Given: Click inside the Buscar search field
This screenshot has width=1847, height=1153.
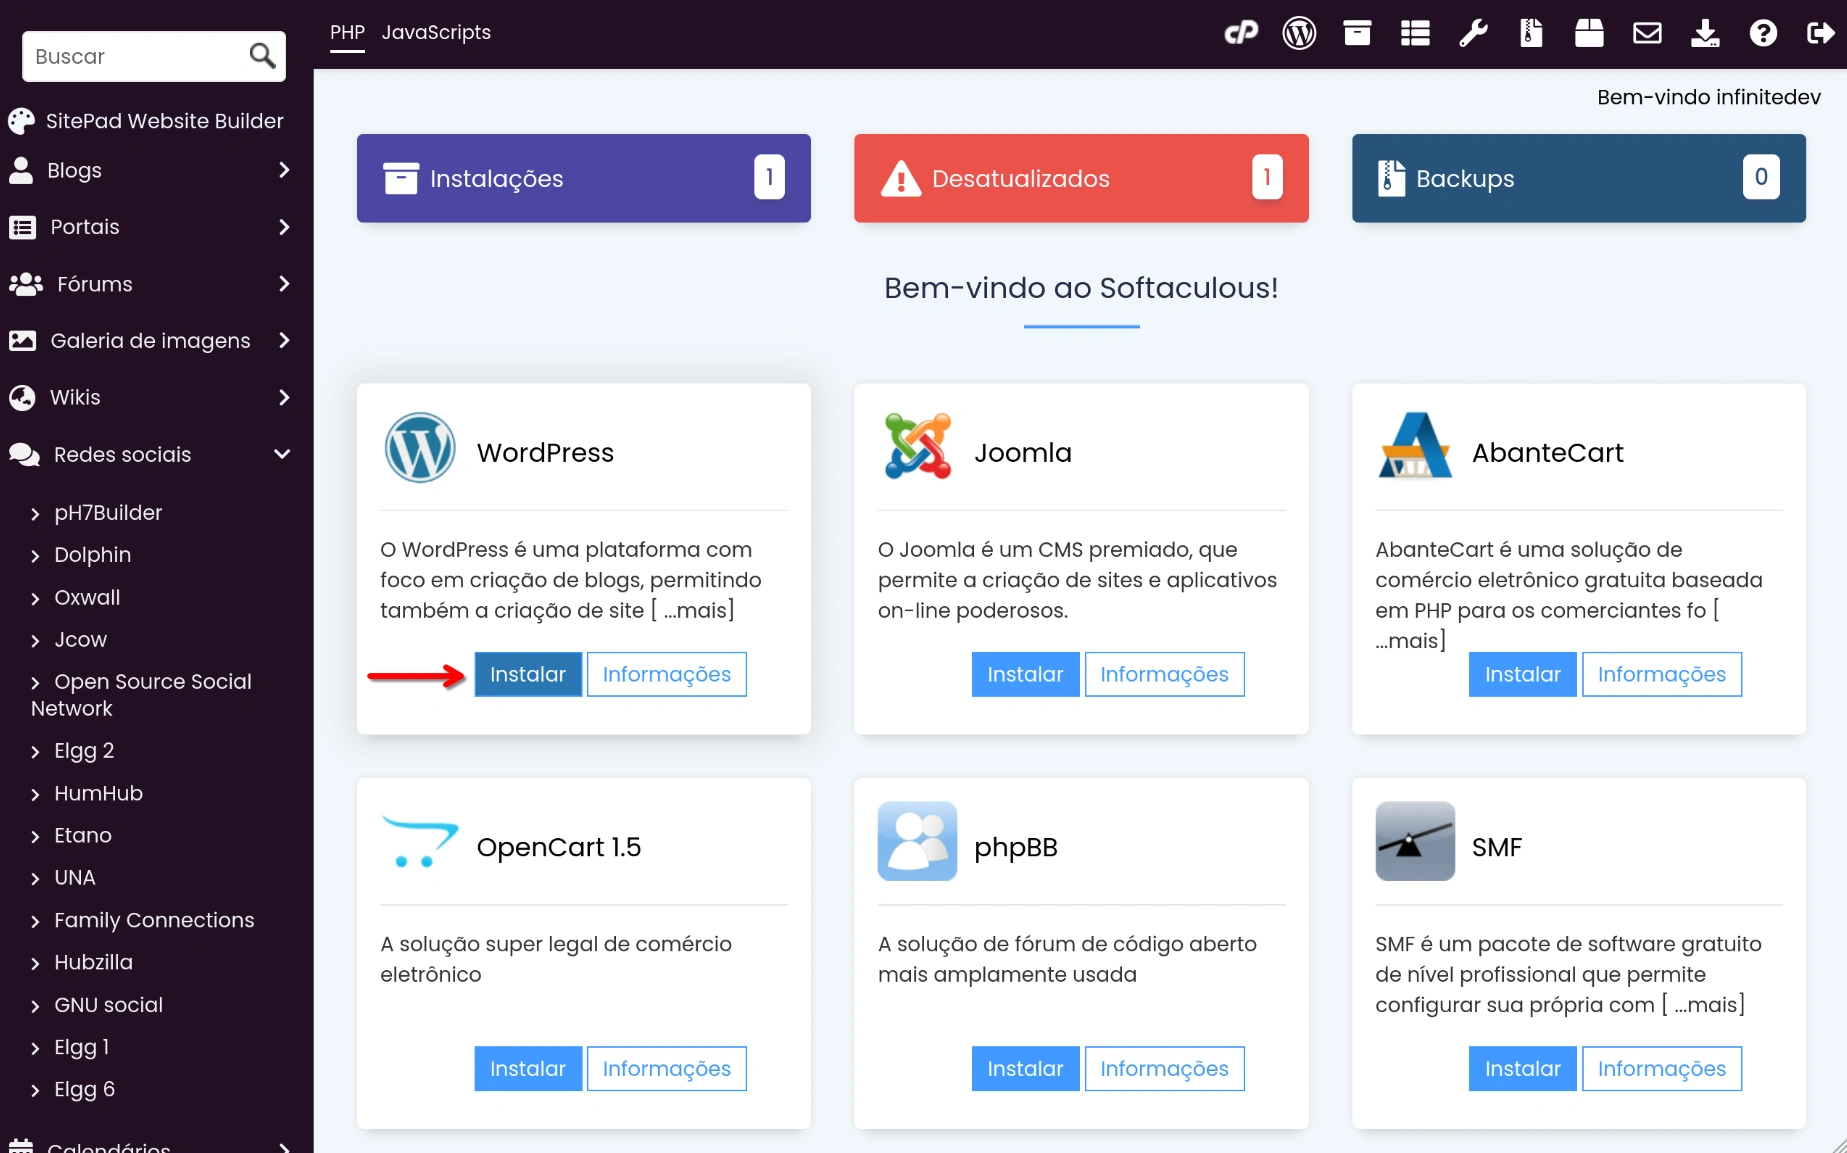Looking at the screenshot, I should [120, 56].
